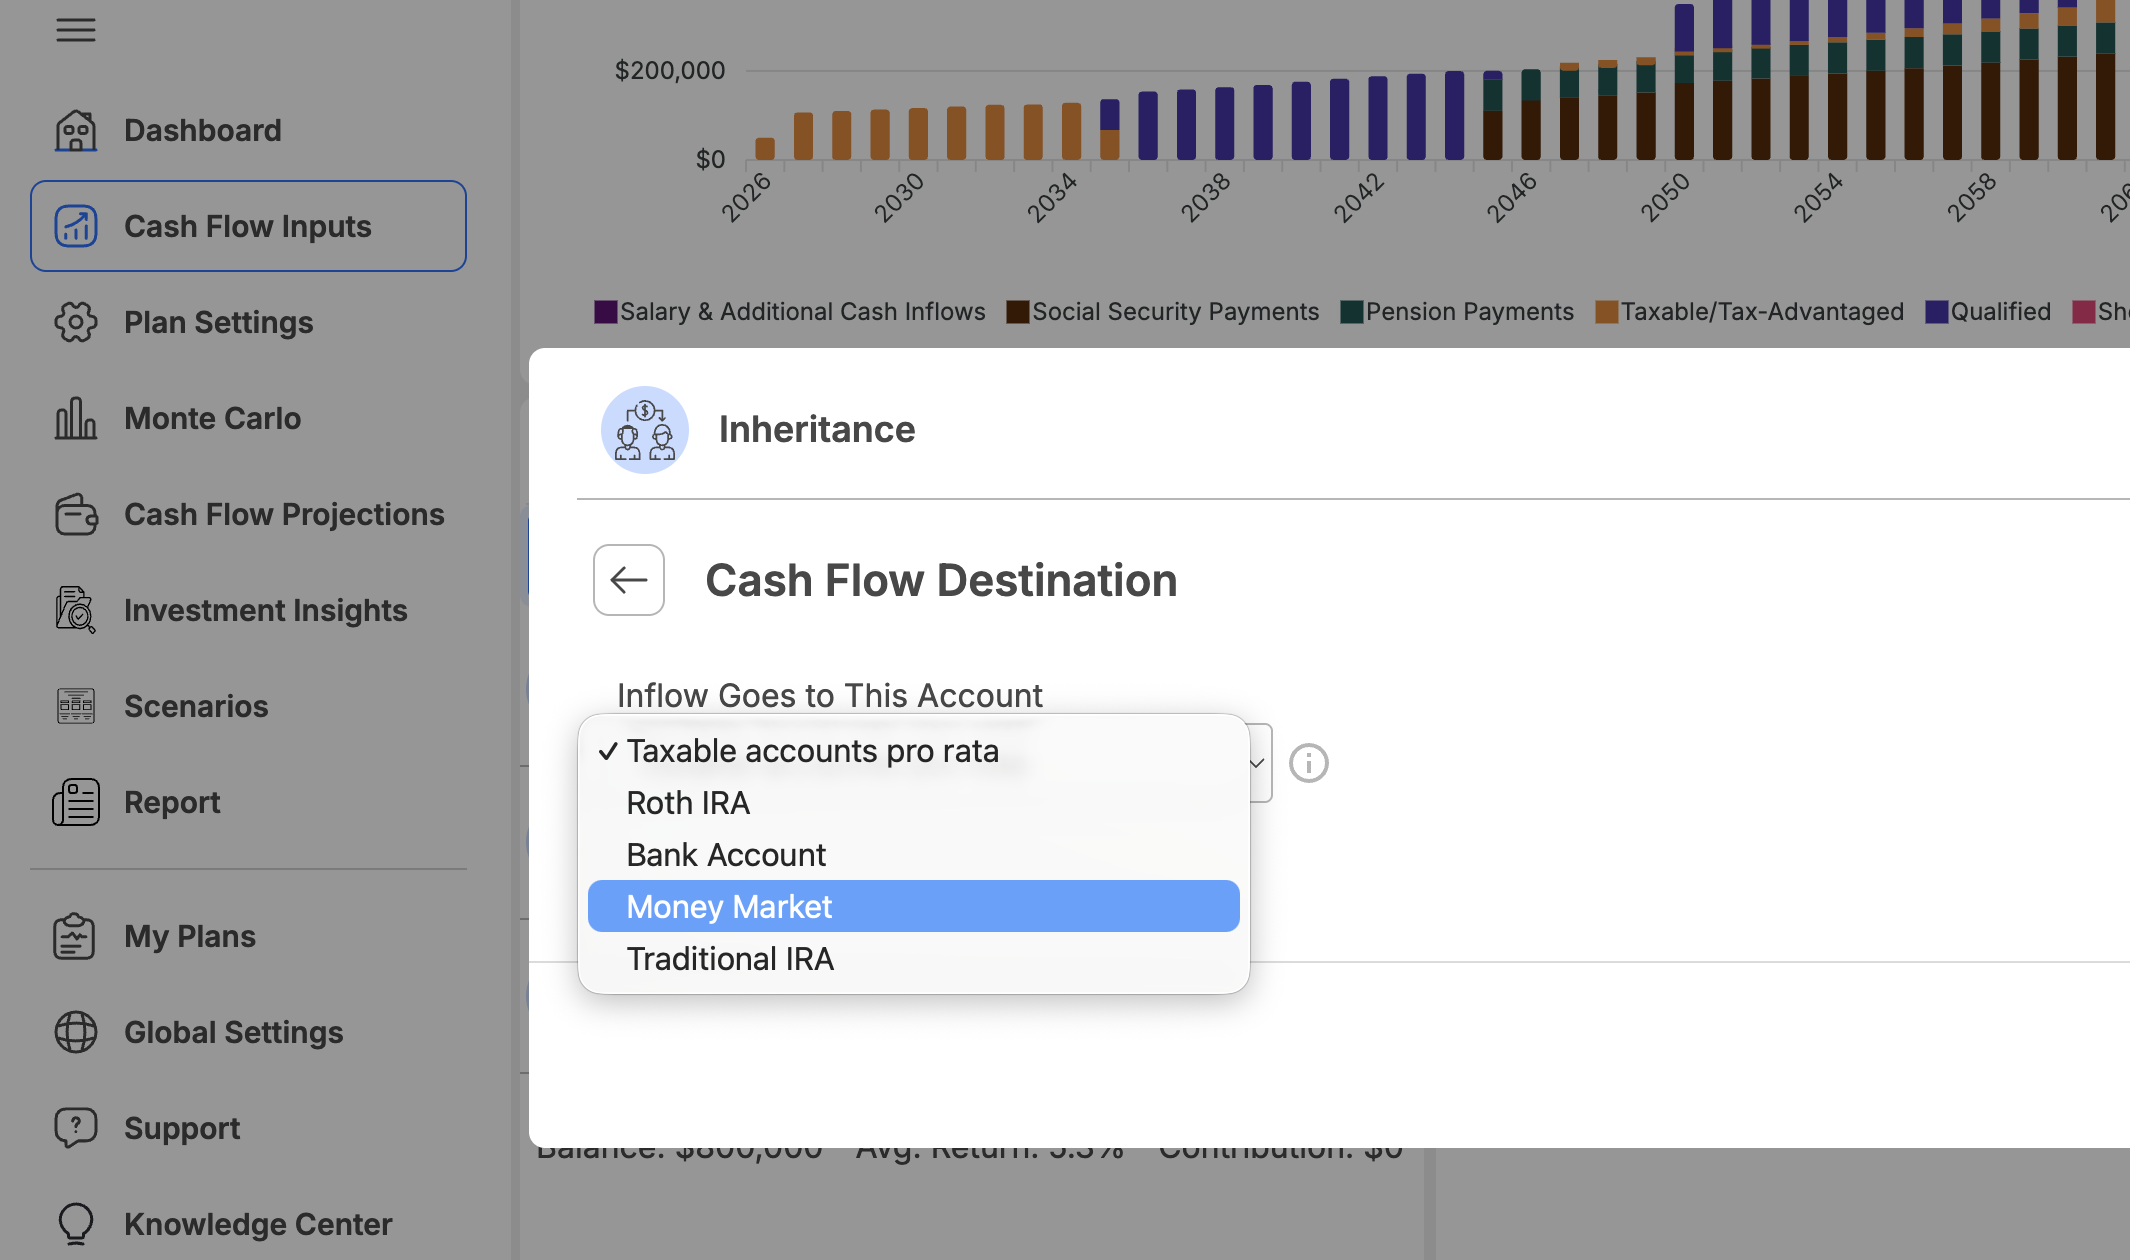The image size is (2130, 1260).
Task: Click the Investment Insights icon
Action: tap(75, 610)
